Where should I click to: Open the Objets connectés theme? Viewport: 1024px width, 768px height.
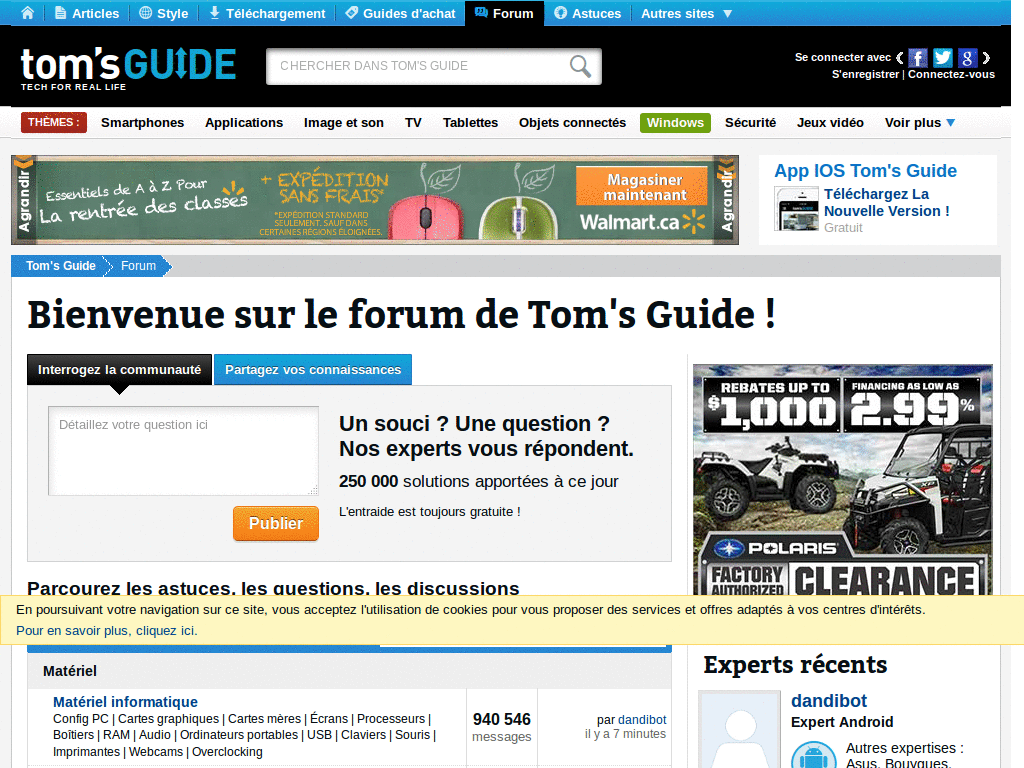[x=572, y=123]
